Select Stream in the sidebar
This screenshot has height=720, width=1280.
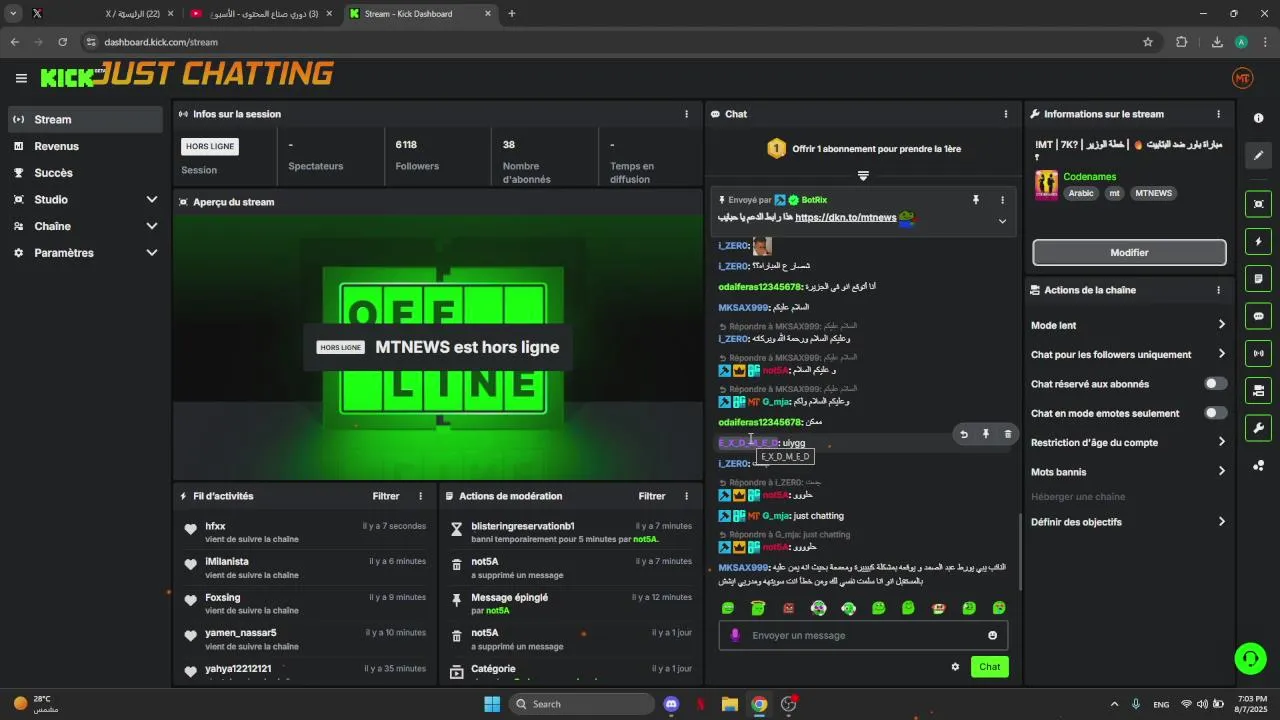pyautogui.click(x=84, y=119)
